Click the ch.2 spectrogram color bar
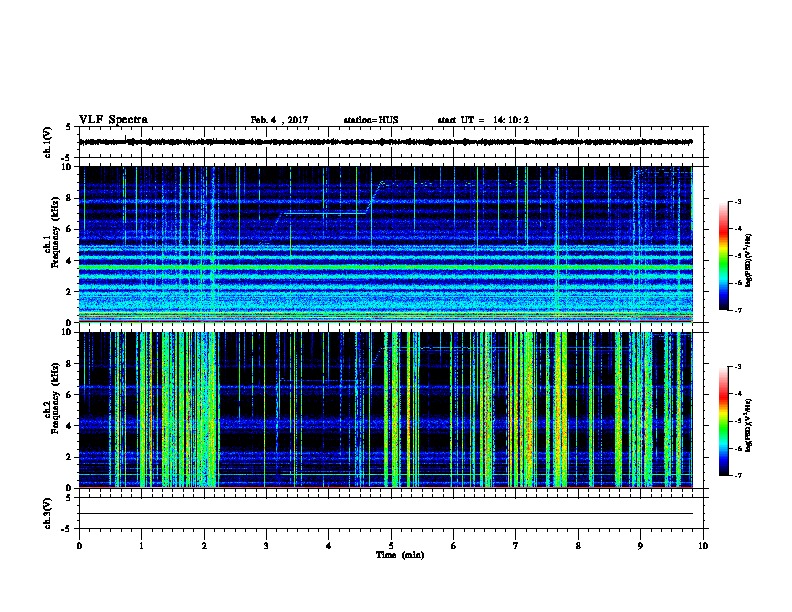 (x=724, y=421)
